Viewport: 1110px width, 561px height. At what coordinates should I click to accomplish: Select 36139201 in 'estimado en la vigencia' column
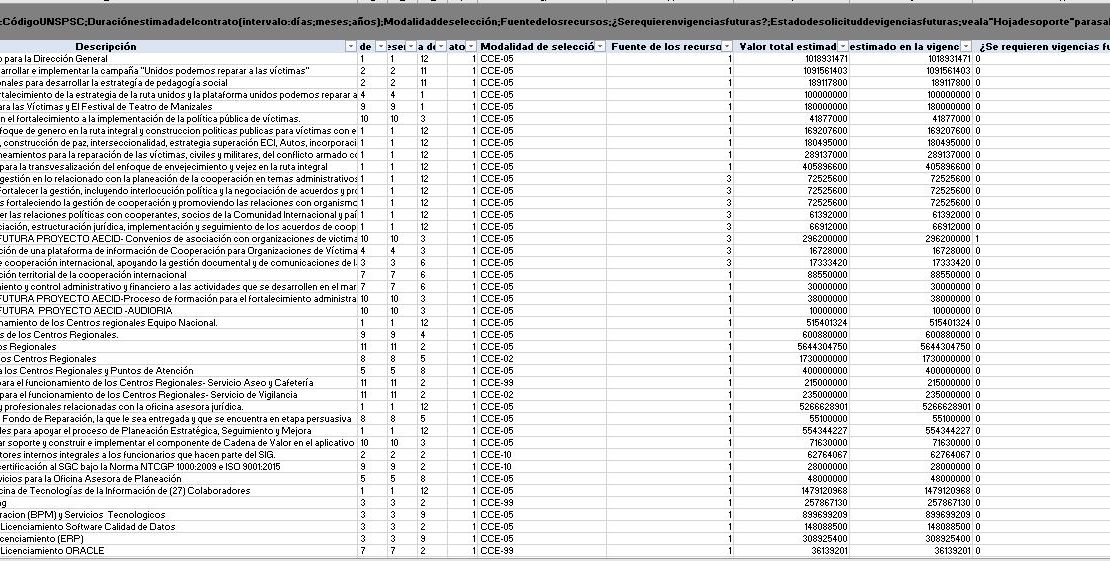(x=911, y=551)
